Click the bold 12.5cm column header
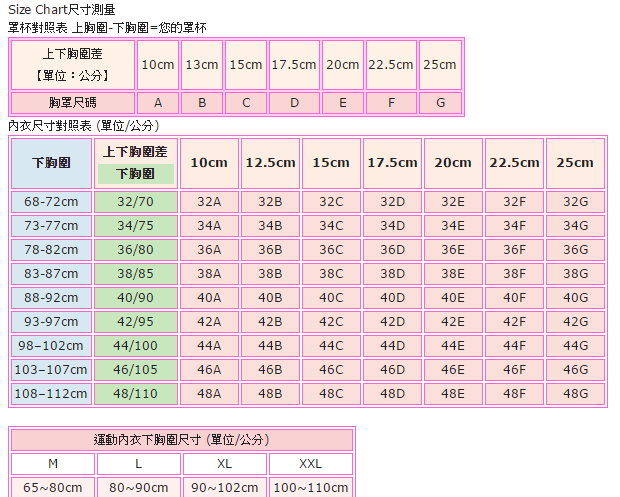The height and width of the screenshot is (497, 620). pyautogui.click(x=270, y=163)
